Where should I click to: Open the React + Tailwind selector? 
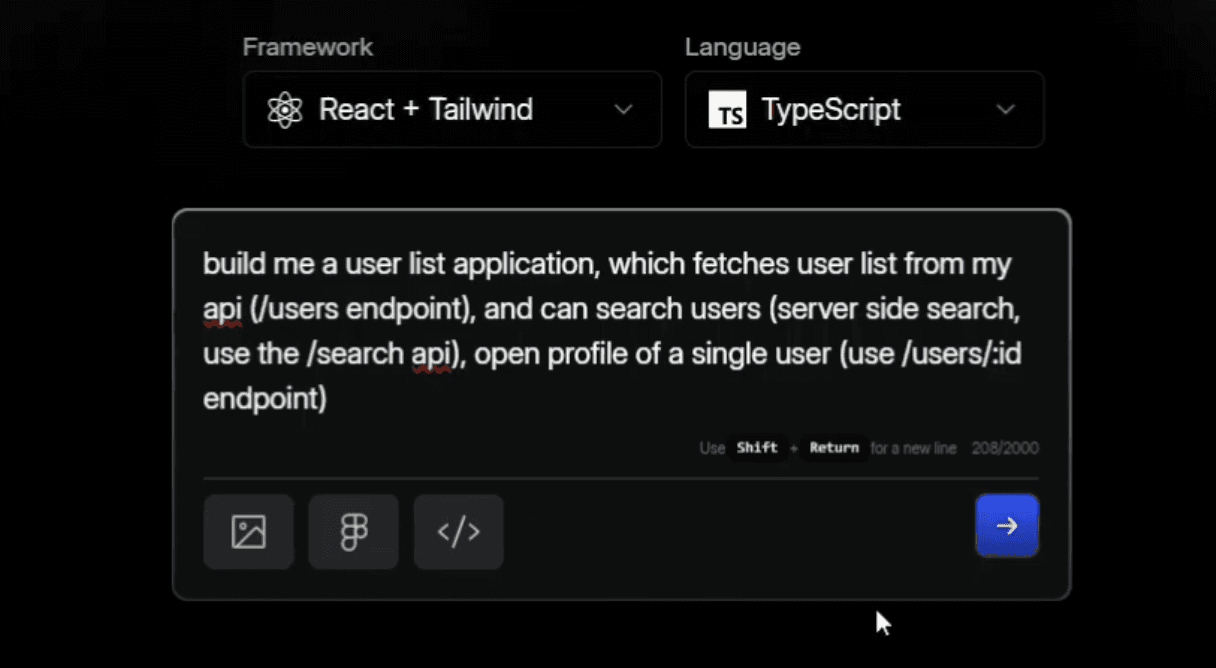tap(452, 109)
